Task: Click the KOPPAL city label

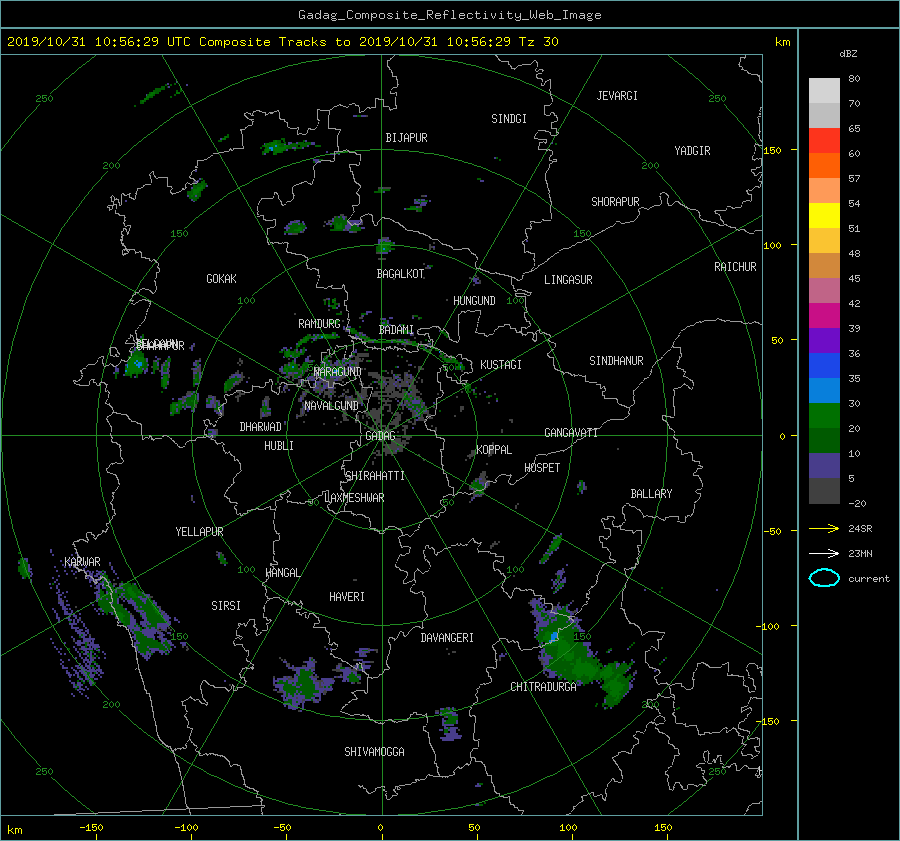Action: [x=494, y=450]
